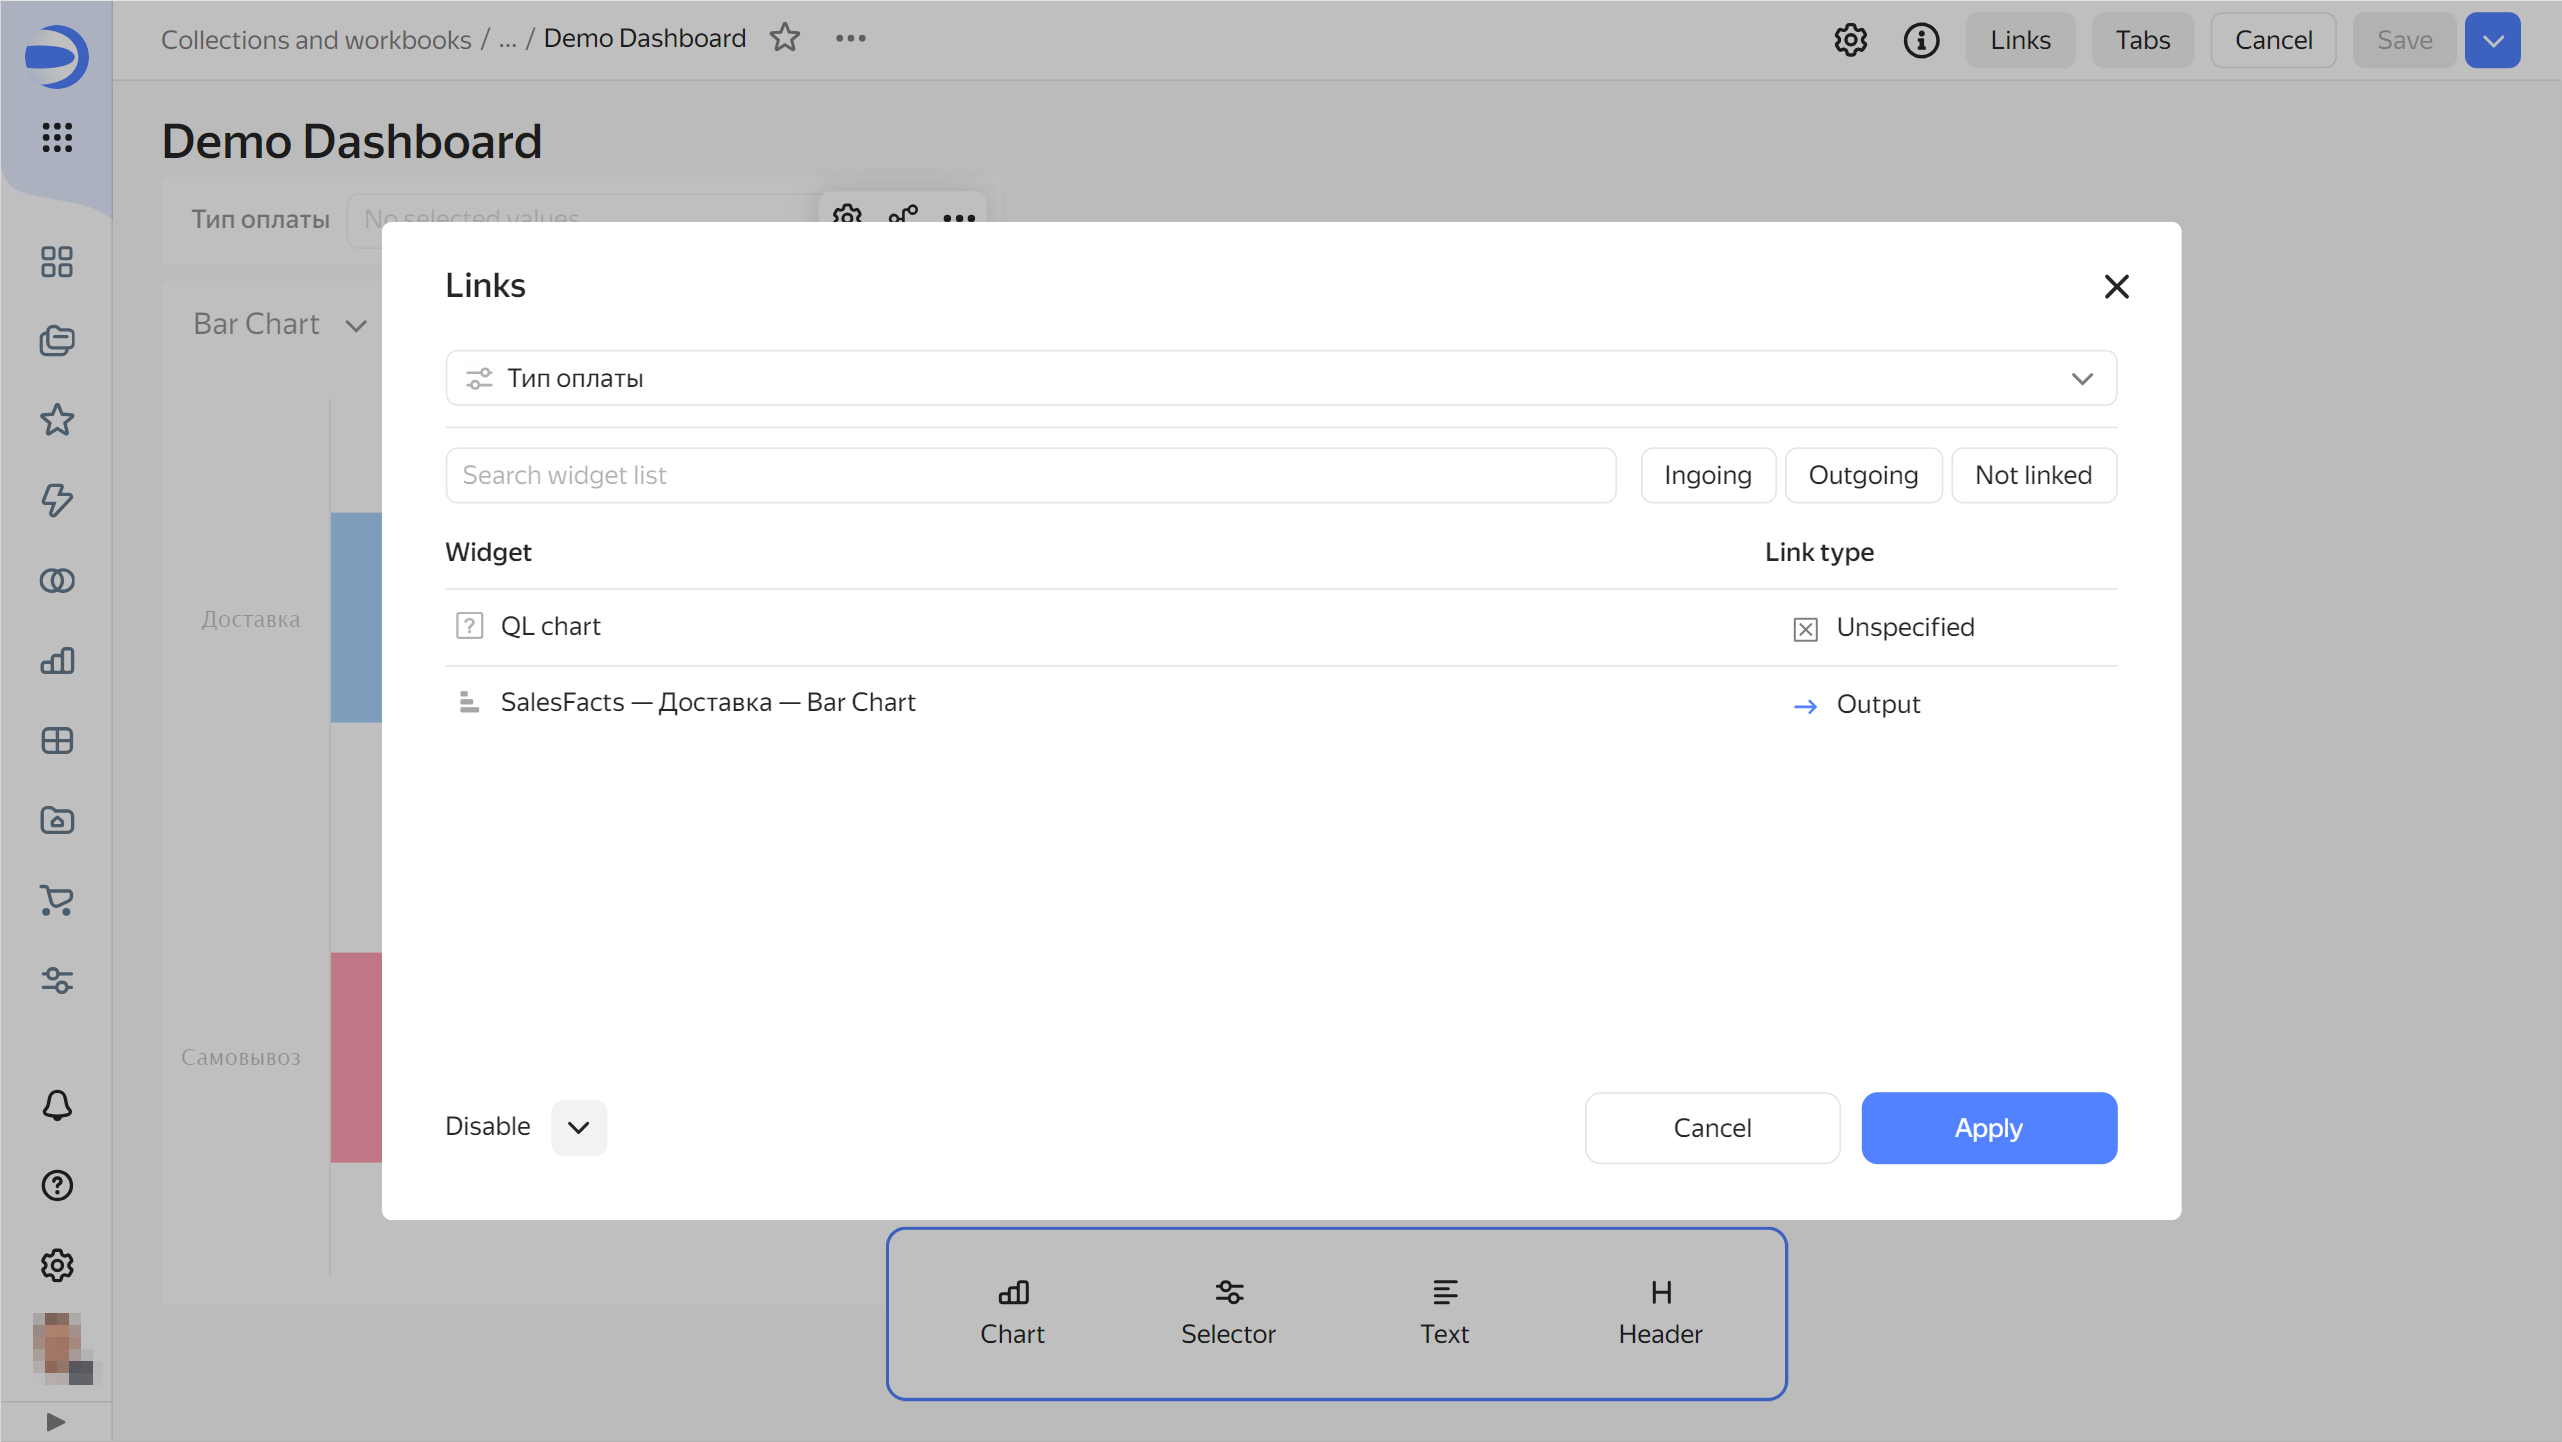
Task: Open Save options blue chevron dropdown
Action: click(2492, 40)
